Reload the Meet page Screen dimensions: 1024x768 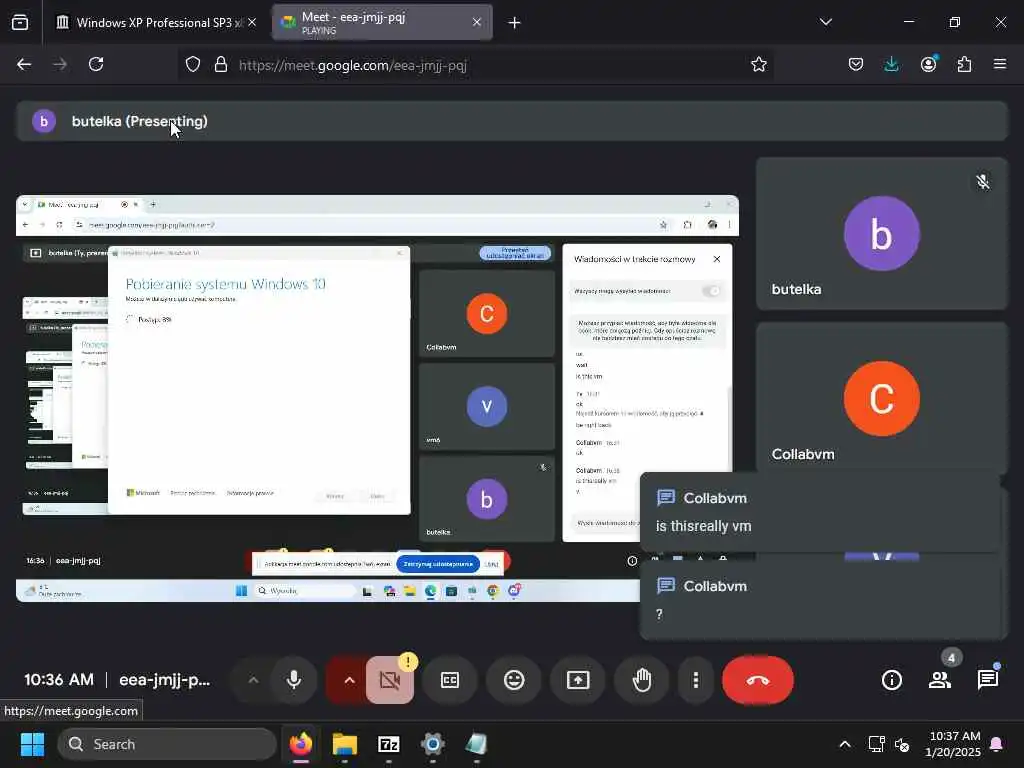click(x=96, y=64)
